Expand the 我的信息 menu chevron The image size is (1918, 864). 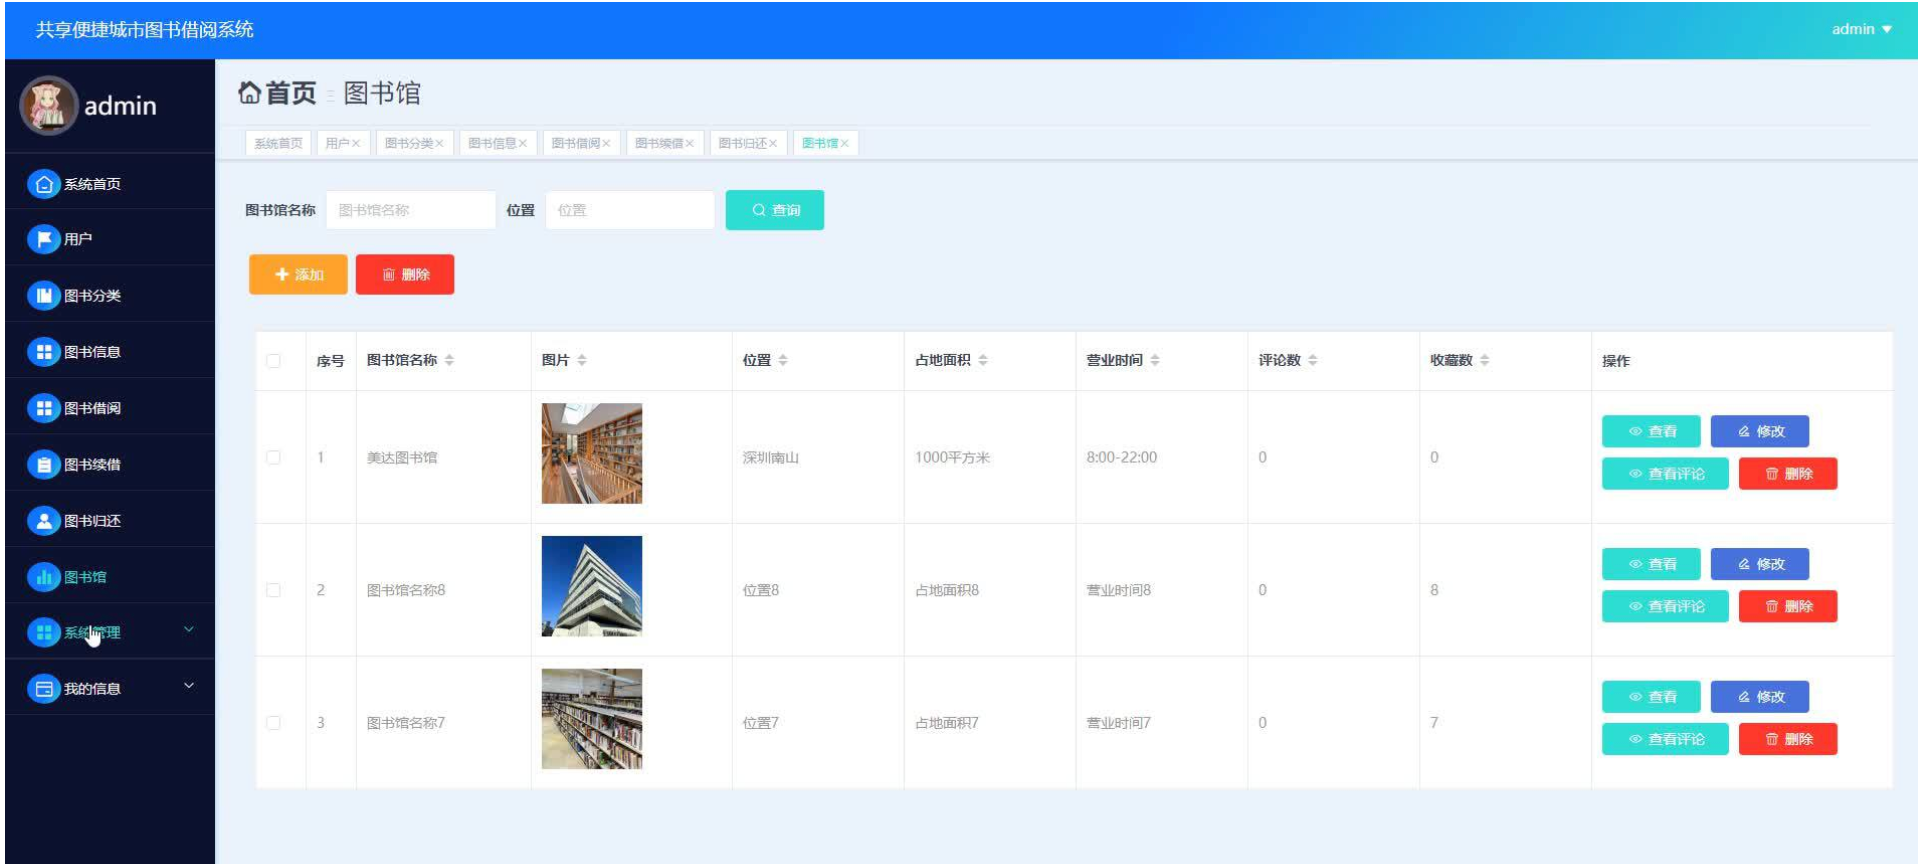coord(189,686)
